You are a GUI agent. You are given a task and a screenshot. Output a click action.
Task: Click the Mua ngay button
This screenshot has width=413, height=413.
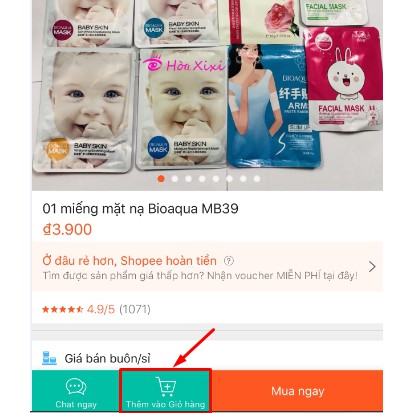[x=297, y=391]
